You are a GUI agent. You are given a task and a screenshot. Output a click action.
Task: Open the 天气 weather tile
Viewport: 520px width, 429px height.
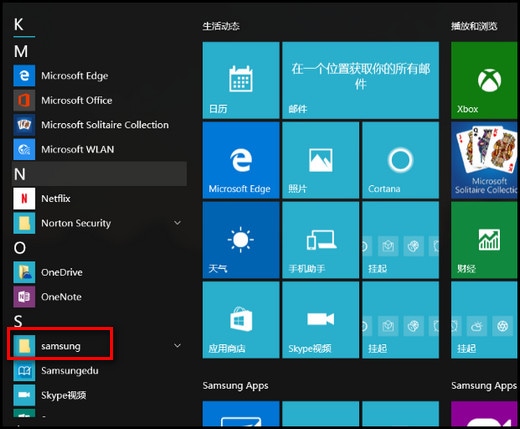(241, 240)
